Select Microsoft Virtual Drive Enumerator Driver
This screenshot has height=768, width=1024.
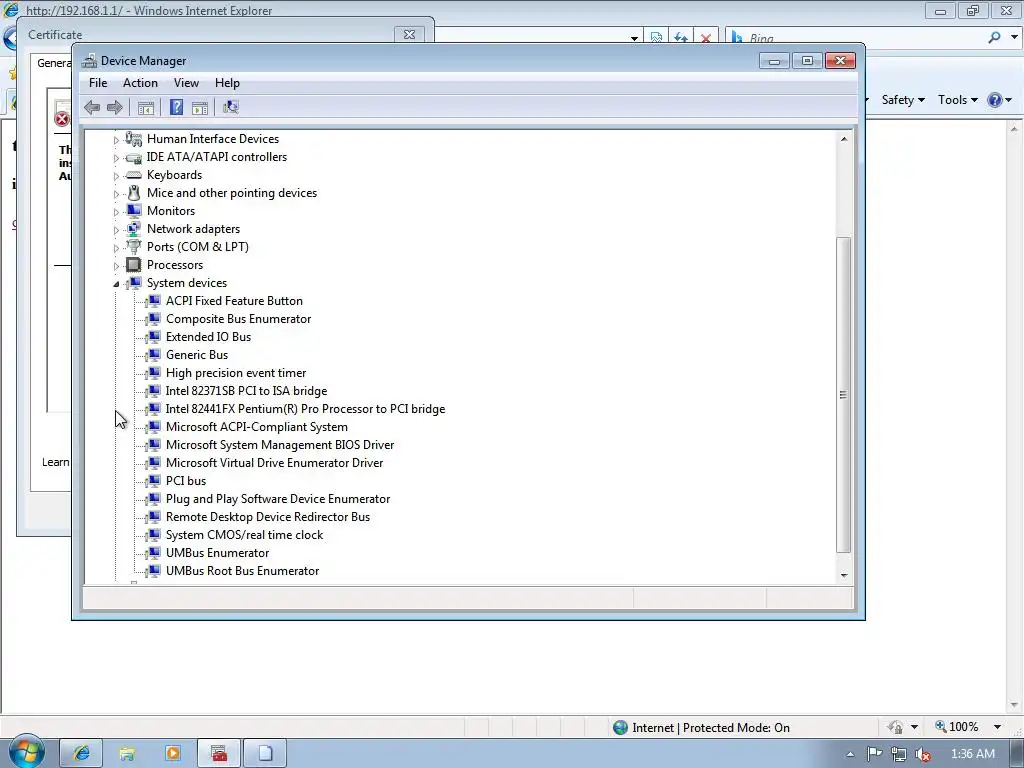coord(274,462)
